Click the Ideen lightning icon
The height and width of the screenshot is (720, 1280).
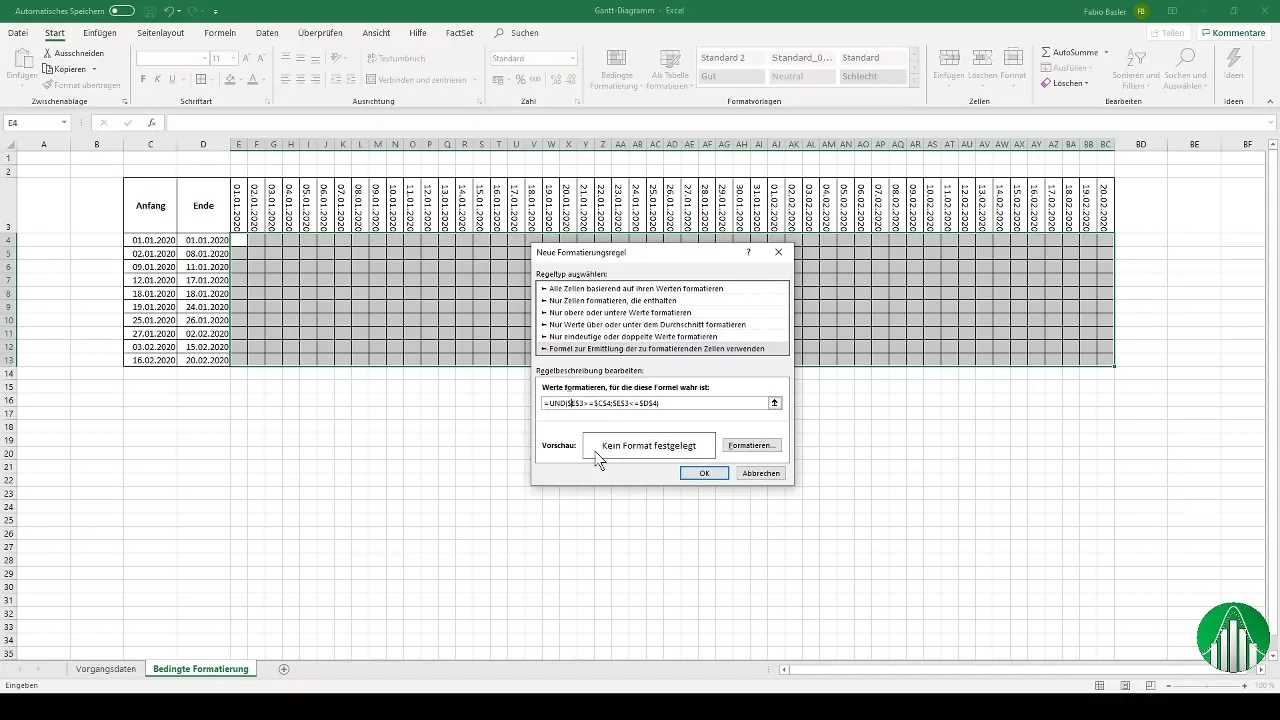(x=1234, y=58)
